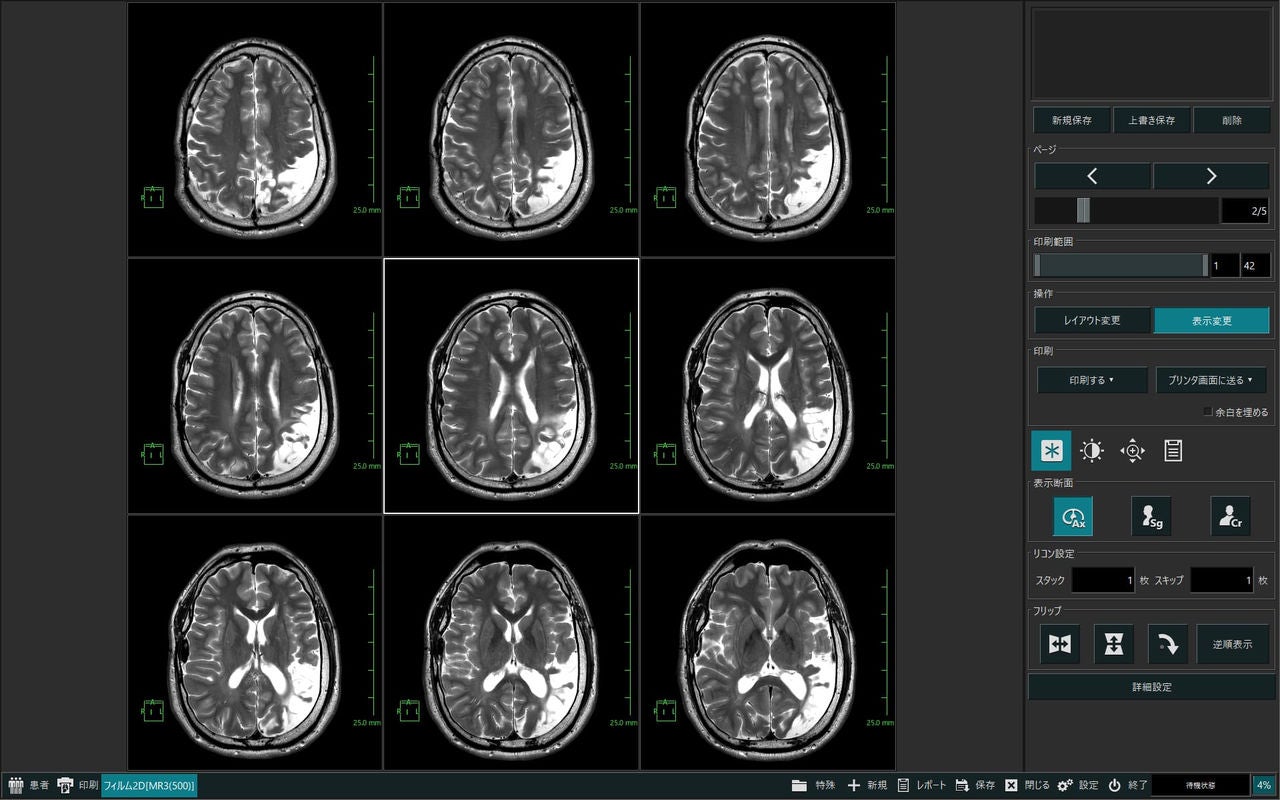Select the zoom and pan tool
Image resolution: width=1280 pixels, height=800 pixels.
1132,451
